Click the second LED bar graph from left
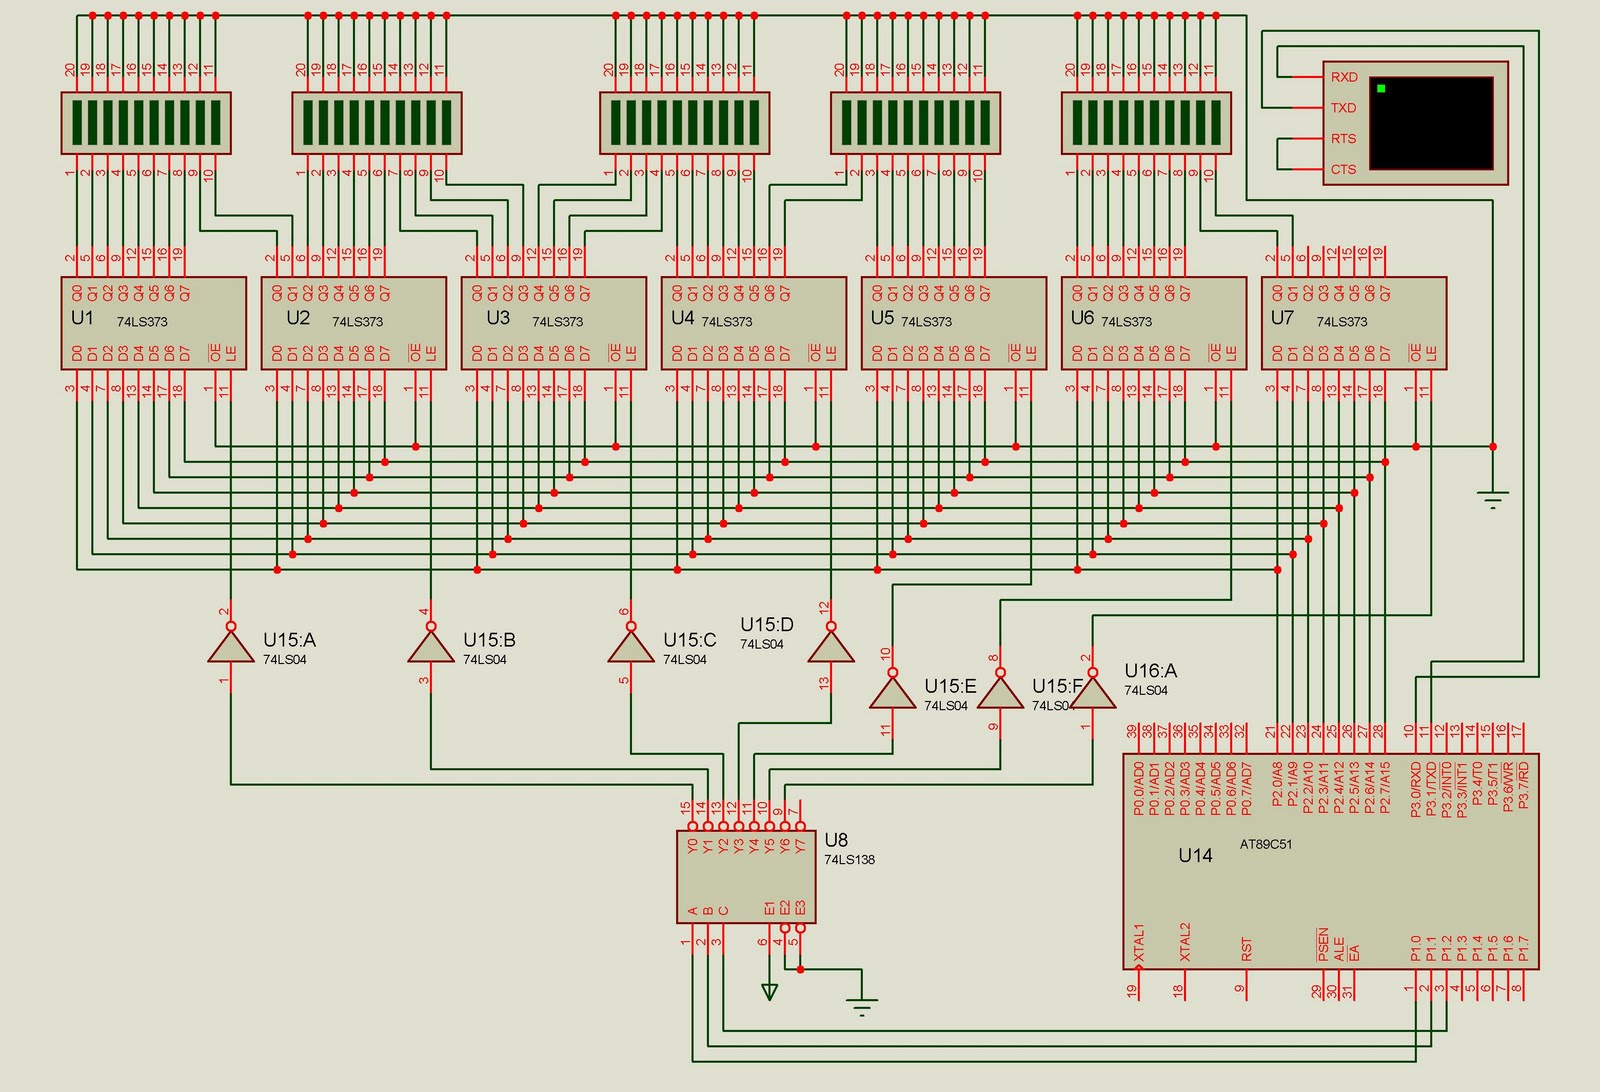The height and width of the screenshot is (1092, 1600). 377,123
